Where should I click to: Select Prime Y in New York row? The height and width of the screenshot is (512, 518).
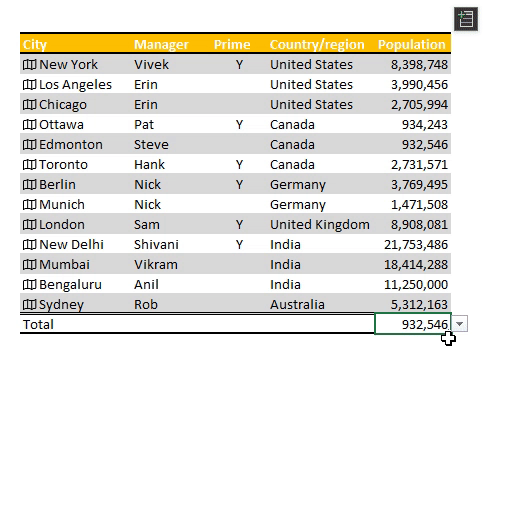[x=239, y=64]
